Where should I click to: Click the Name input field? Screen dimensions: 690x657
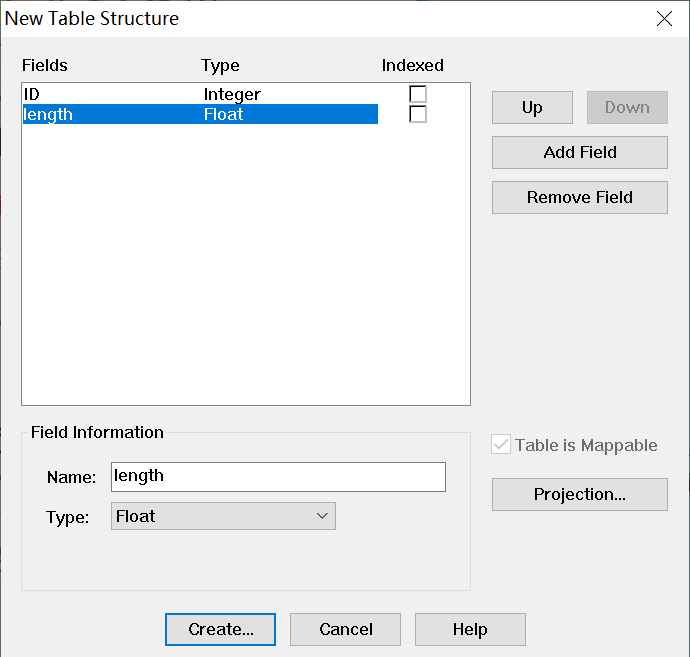click(278, 477)
